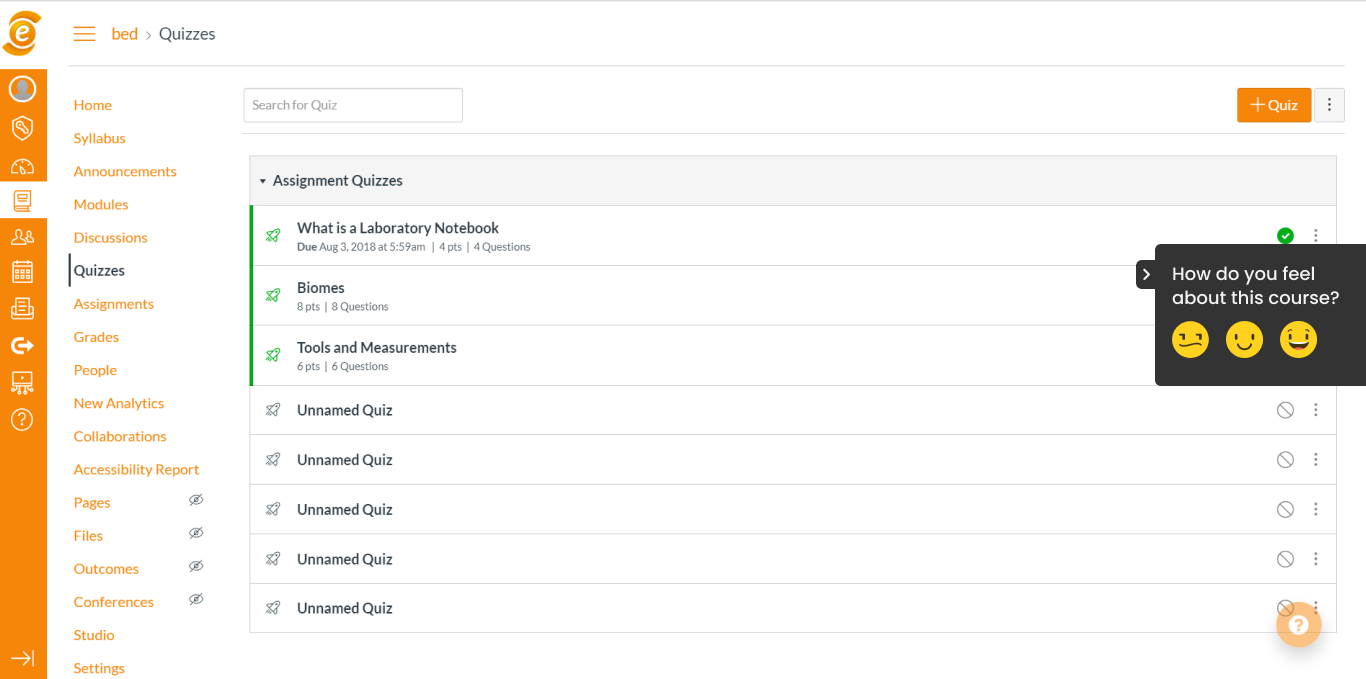
Task: Click the hidden-eye icon next to Files
Action: (x=196, y=533)
